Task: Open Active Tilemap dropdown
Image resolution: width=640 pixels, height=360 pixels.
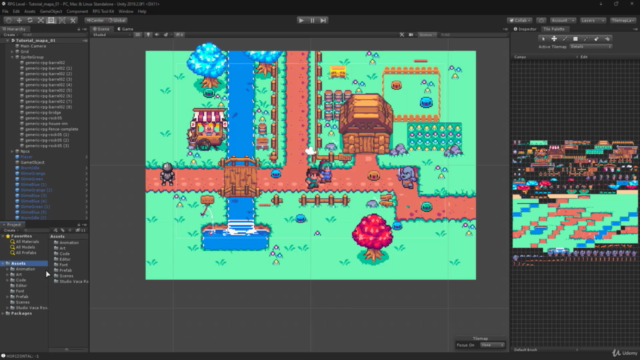Action: click(x=591, y=47)
